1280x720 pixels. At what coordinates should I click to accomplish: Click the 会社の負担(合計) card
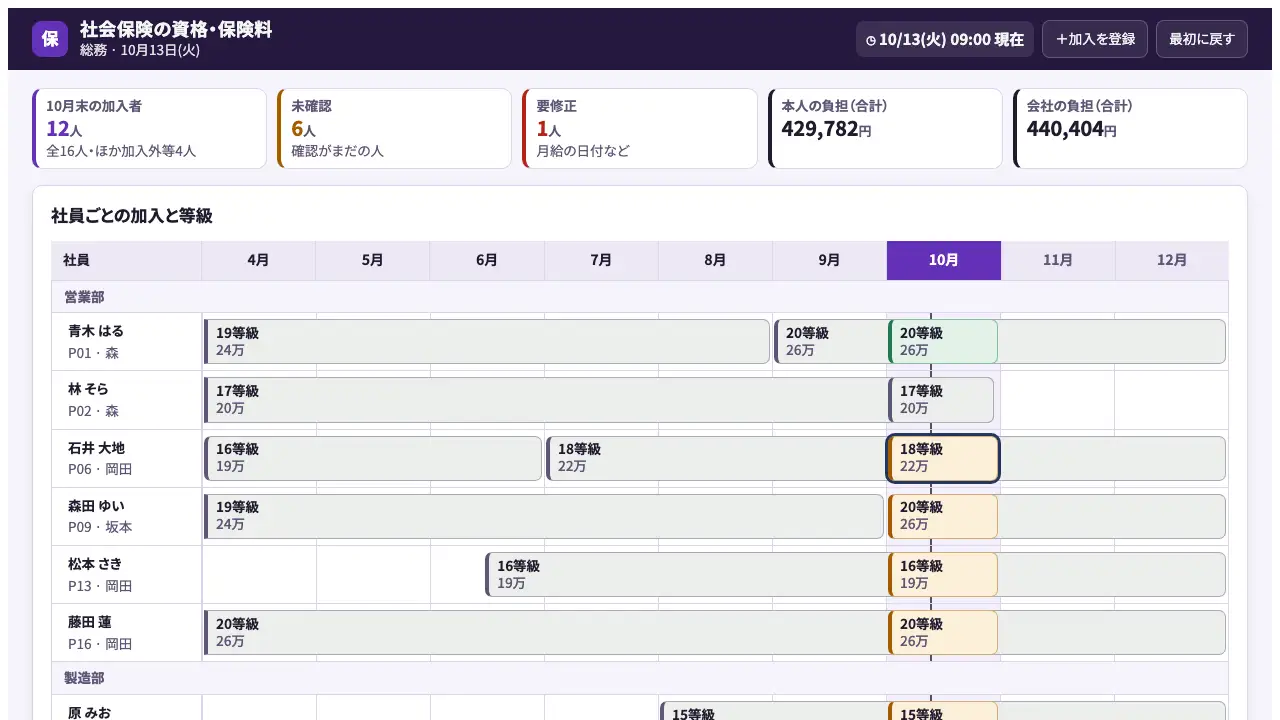point(1130,128)
